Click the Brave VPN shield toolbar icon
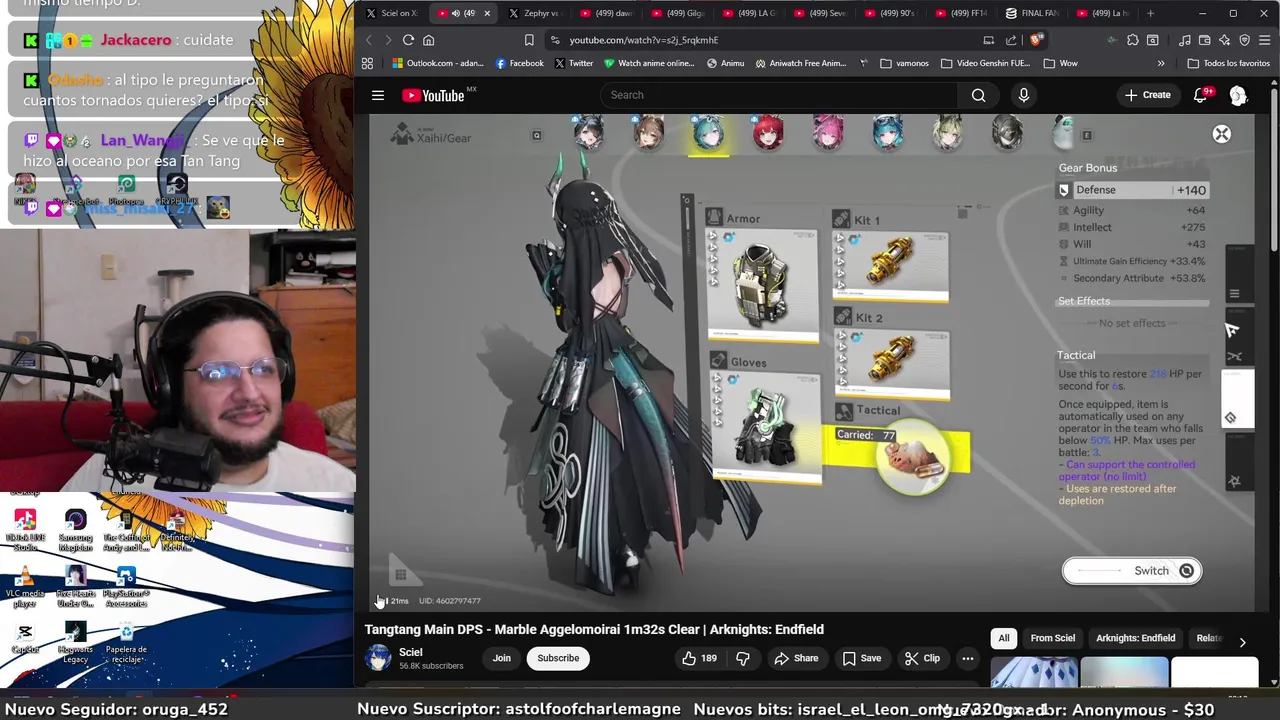Viewport: 1280px width, 720px height. click(x=1244, y=40)
